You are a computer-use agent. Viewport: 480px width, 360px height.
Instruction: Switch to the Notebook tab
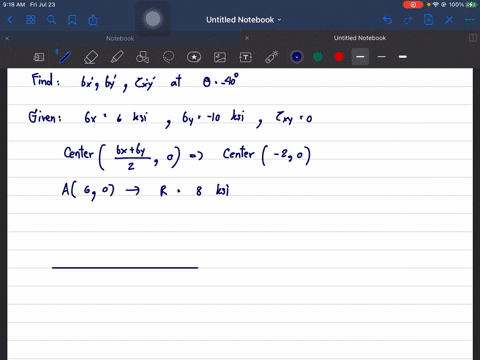point(120,38)
